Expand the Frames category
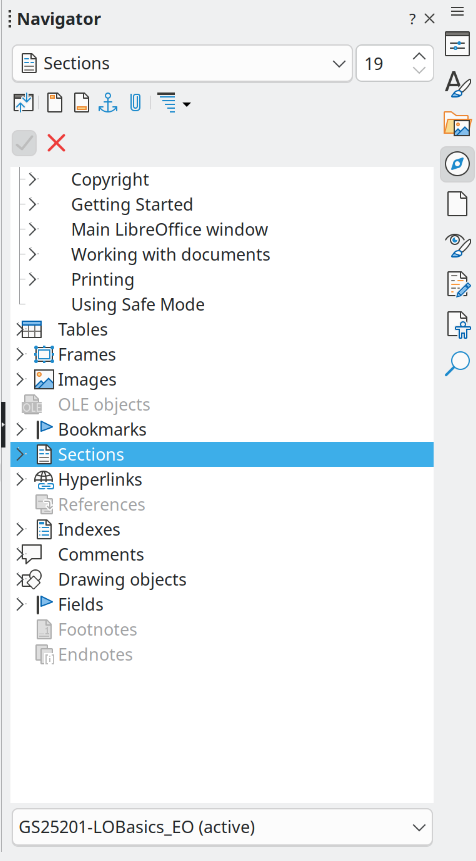 click(20, 355)
